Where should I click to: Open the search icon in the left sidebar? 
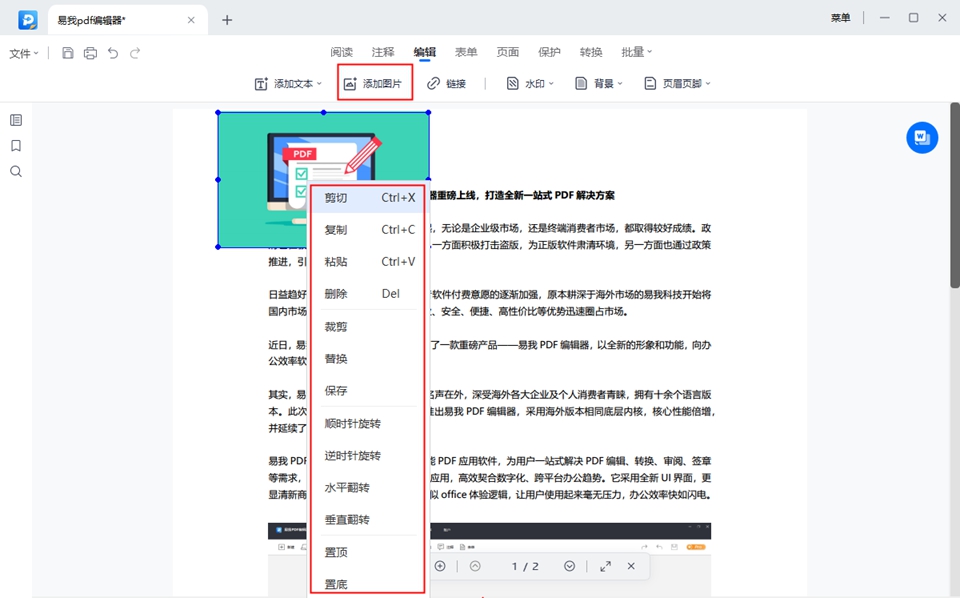tap(16, 171)
